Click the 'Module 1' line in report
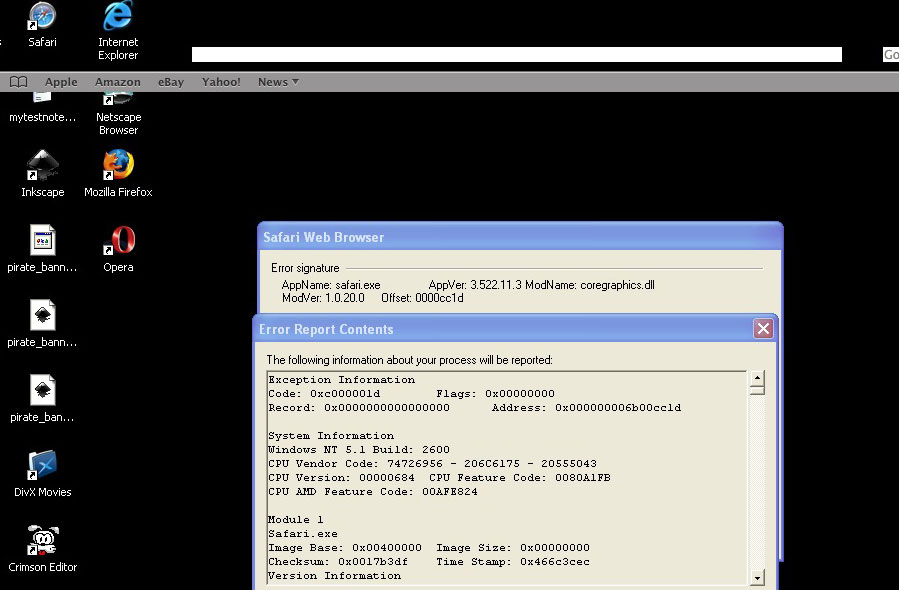899x590 pixels. tap(295, 519)
